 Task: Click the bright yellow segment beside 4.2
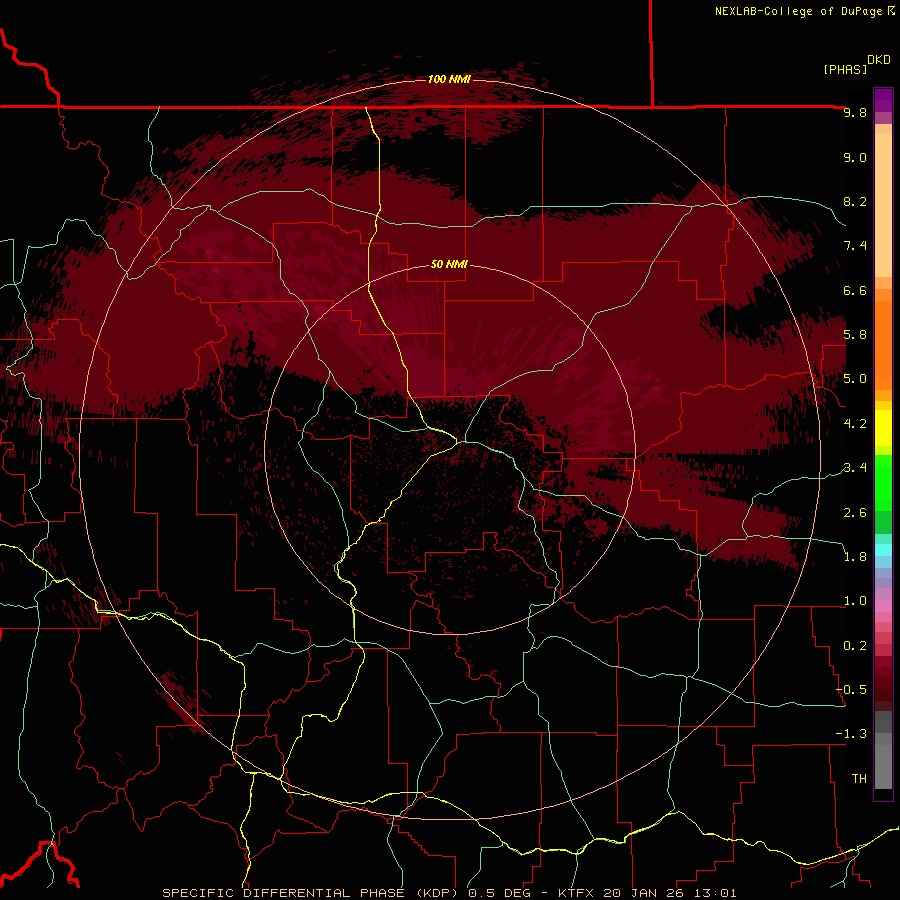[883, 428]
